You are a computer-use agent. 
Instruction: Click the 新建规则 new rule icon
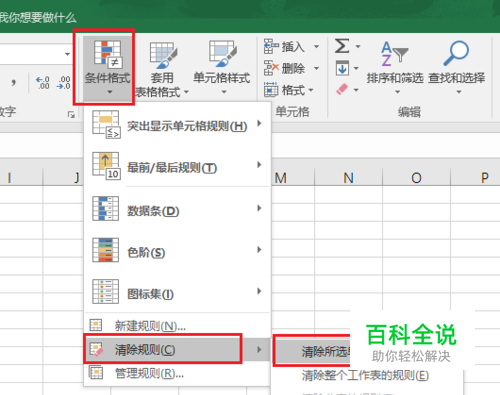tap(96, 325)
